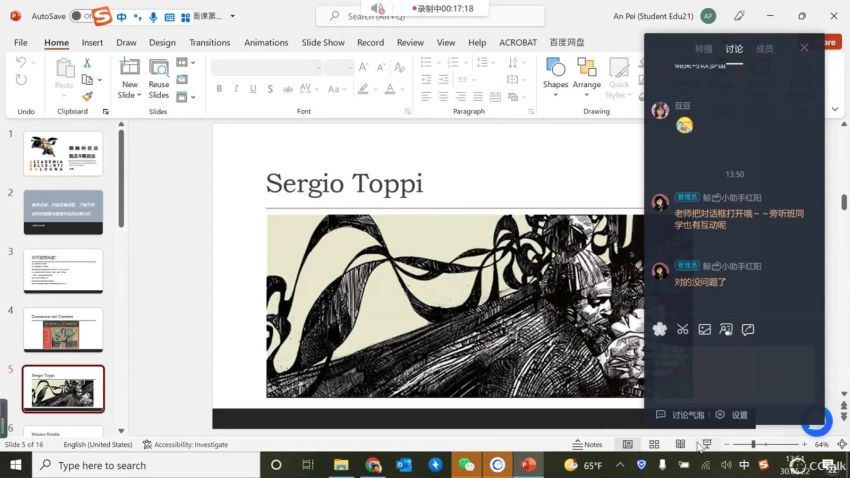
Task: Open the Change Case Aa dropdown
Action: point(337,89)
